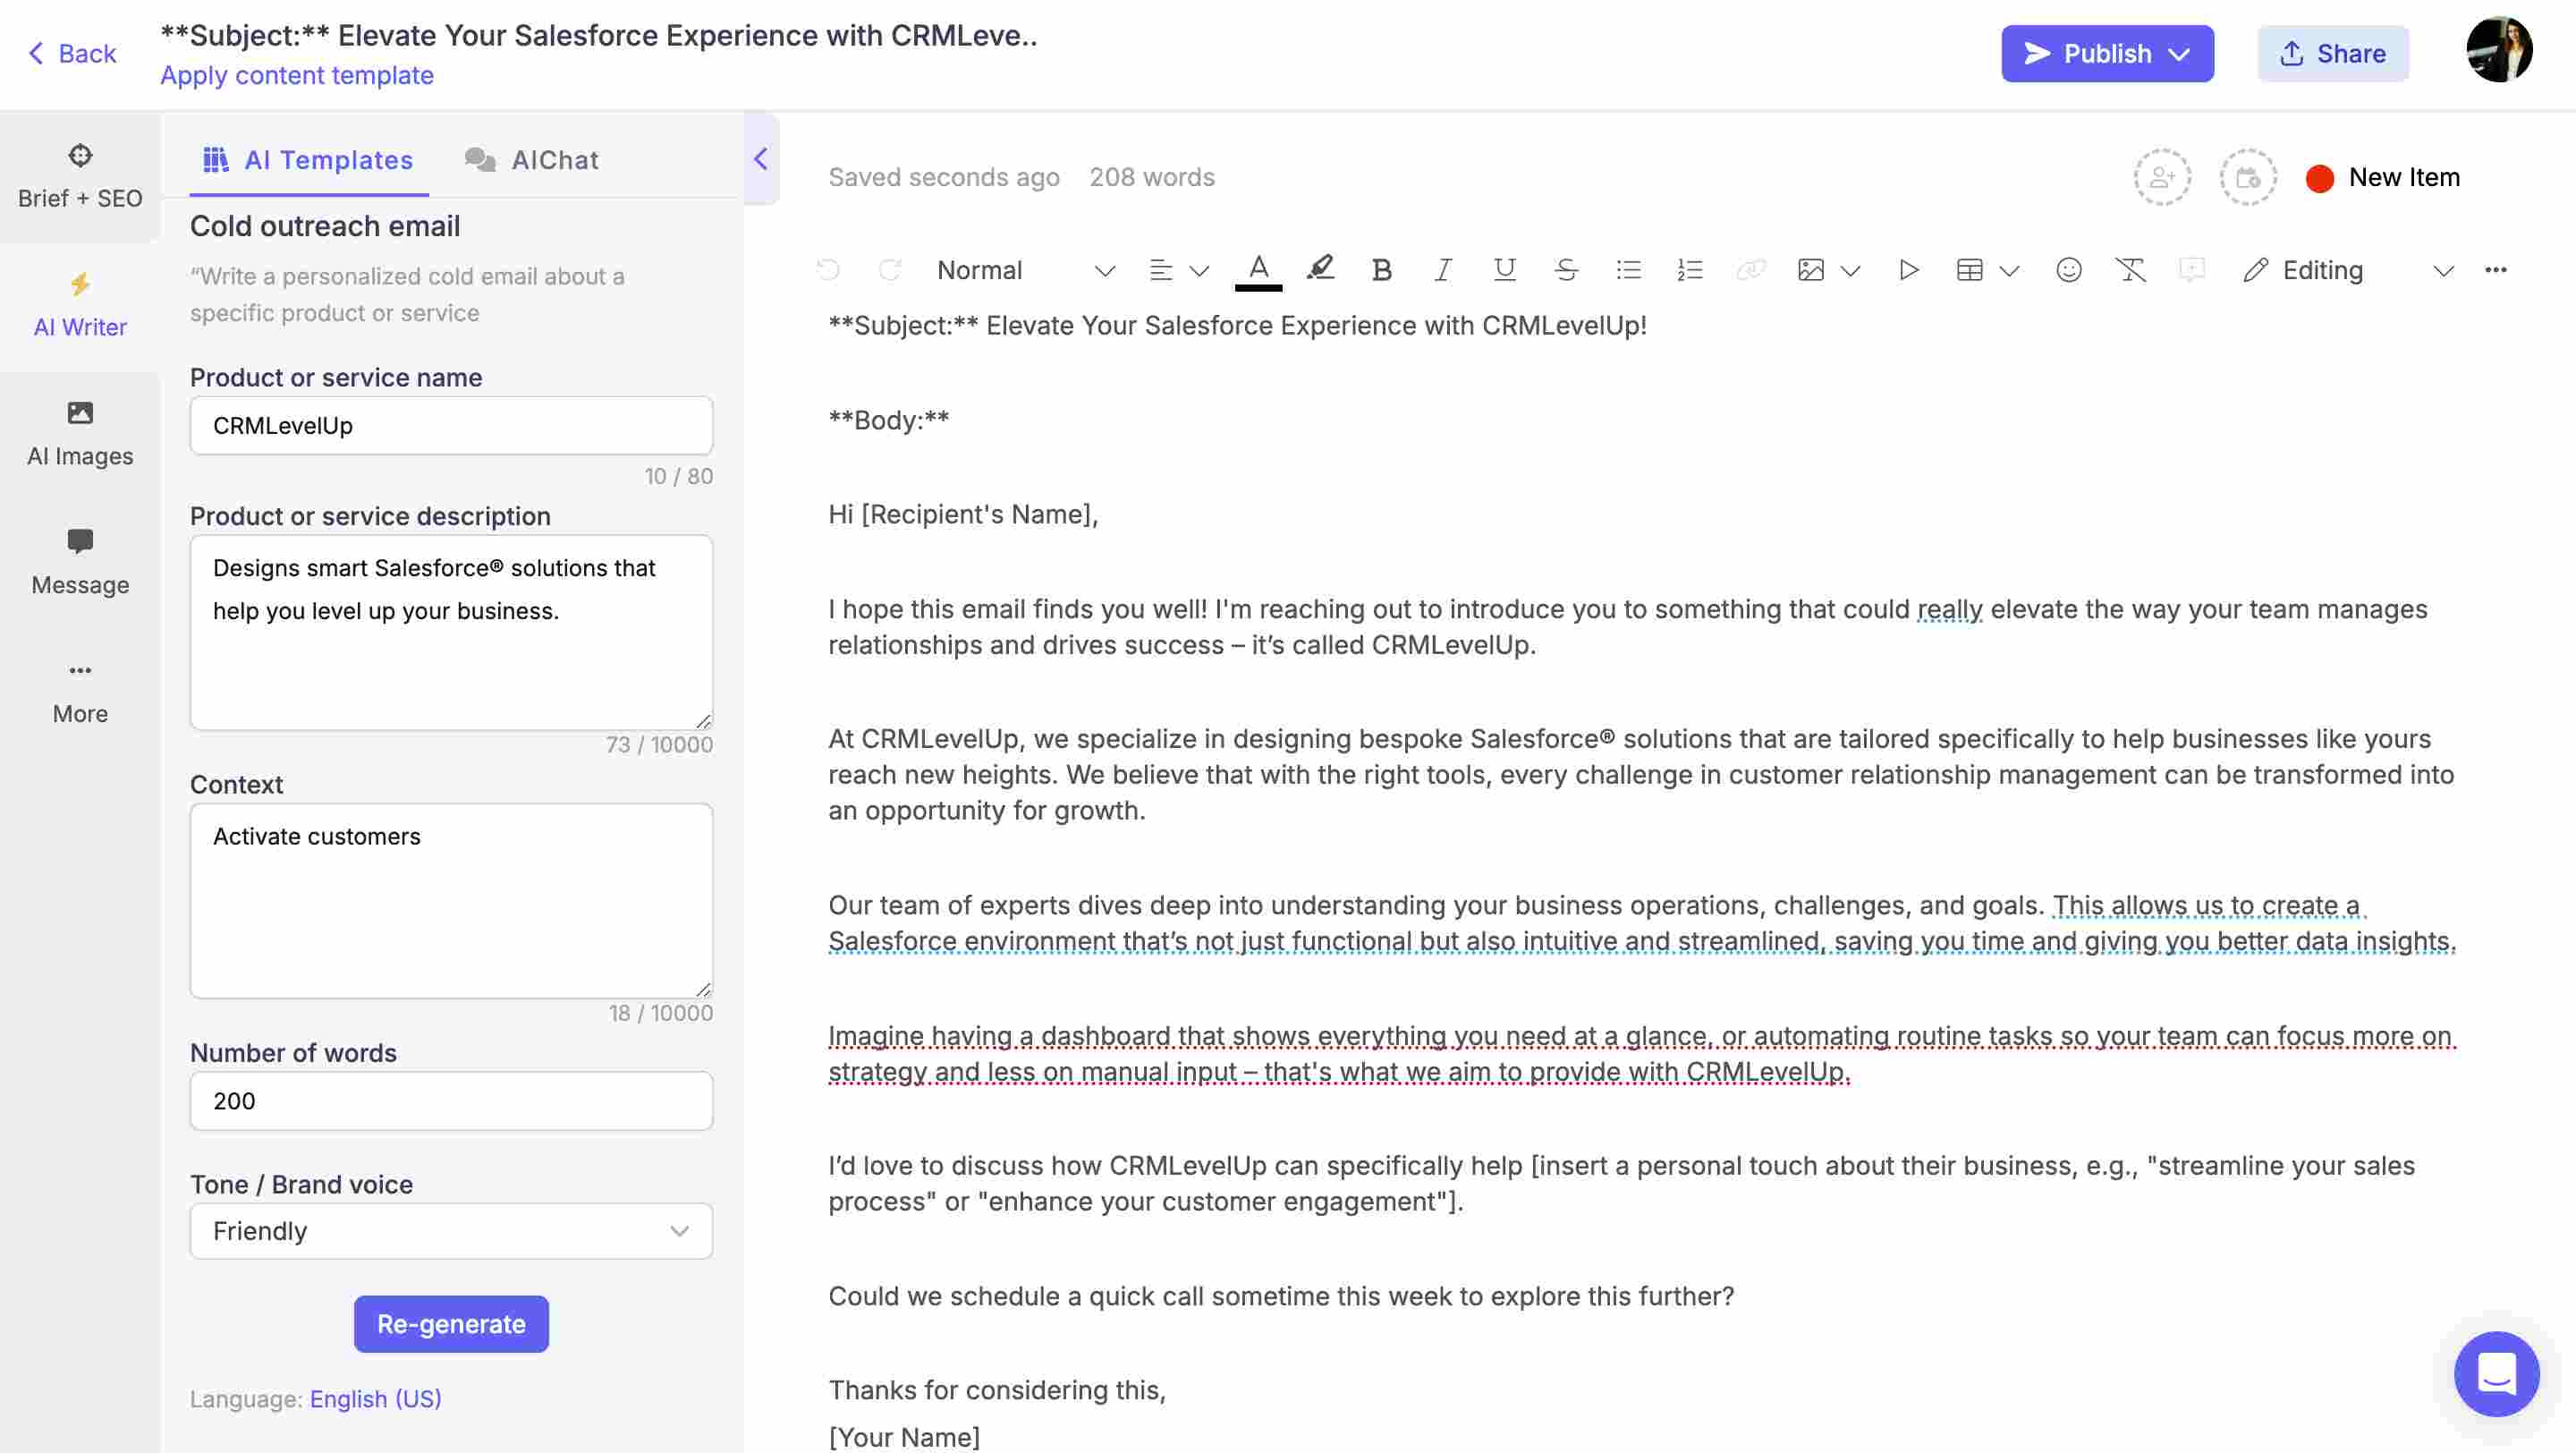Open the font color tool
Image resolution: width=2576 pixels, height=1453 pixels.
1259,270
